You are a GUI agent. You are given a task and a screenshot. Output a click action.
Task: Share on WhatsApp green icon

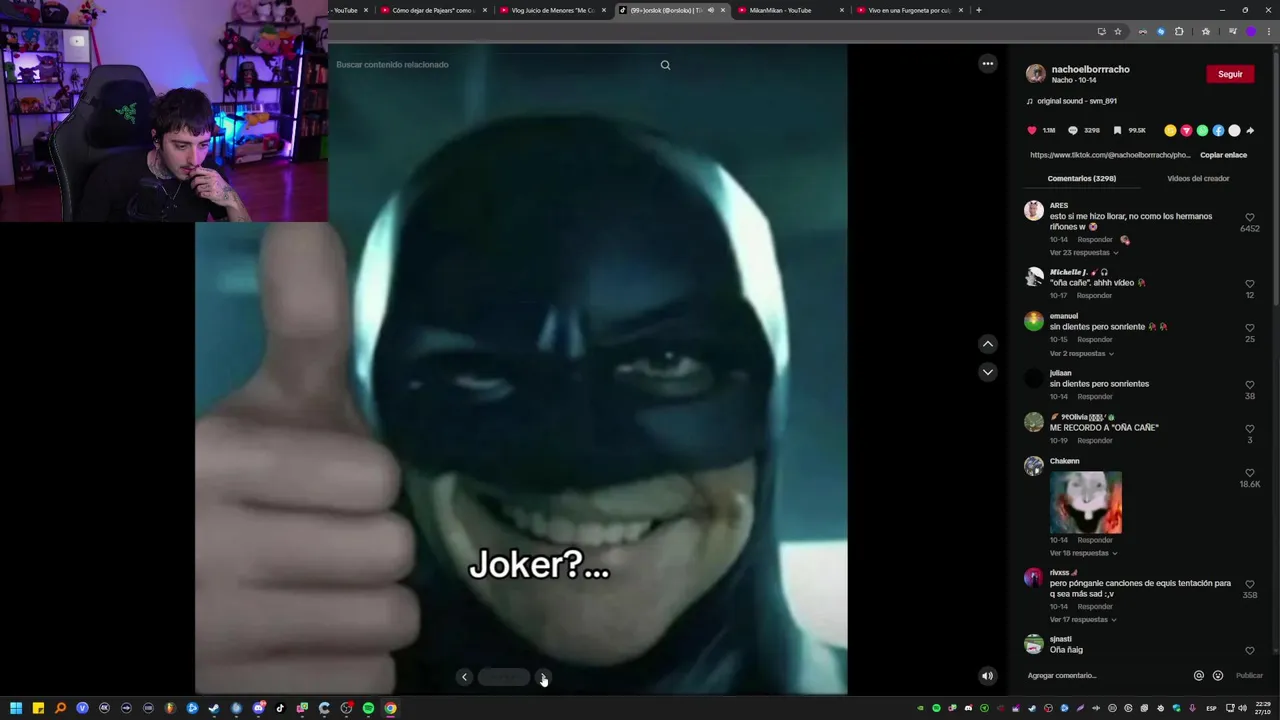coord(1202,130)
